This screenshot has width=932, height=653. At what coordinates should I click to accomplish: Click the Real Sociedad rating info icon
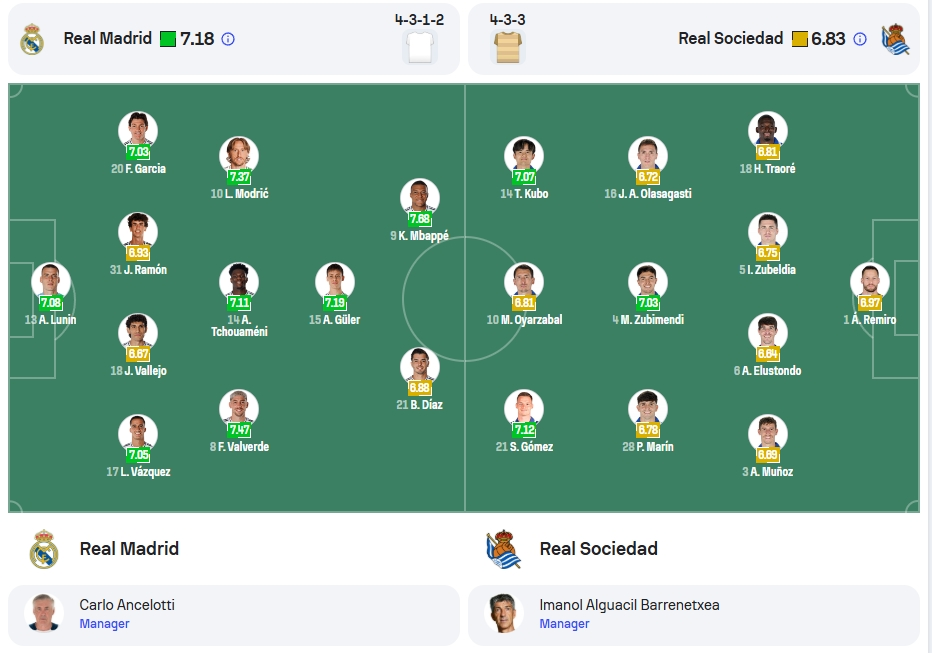coord(859,39)
